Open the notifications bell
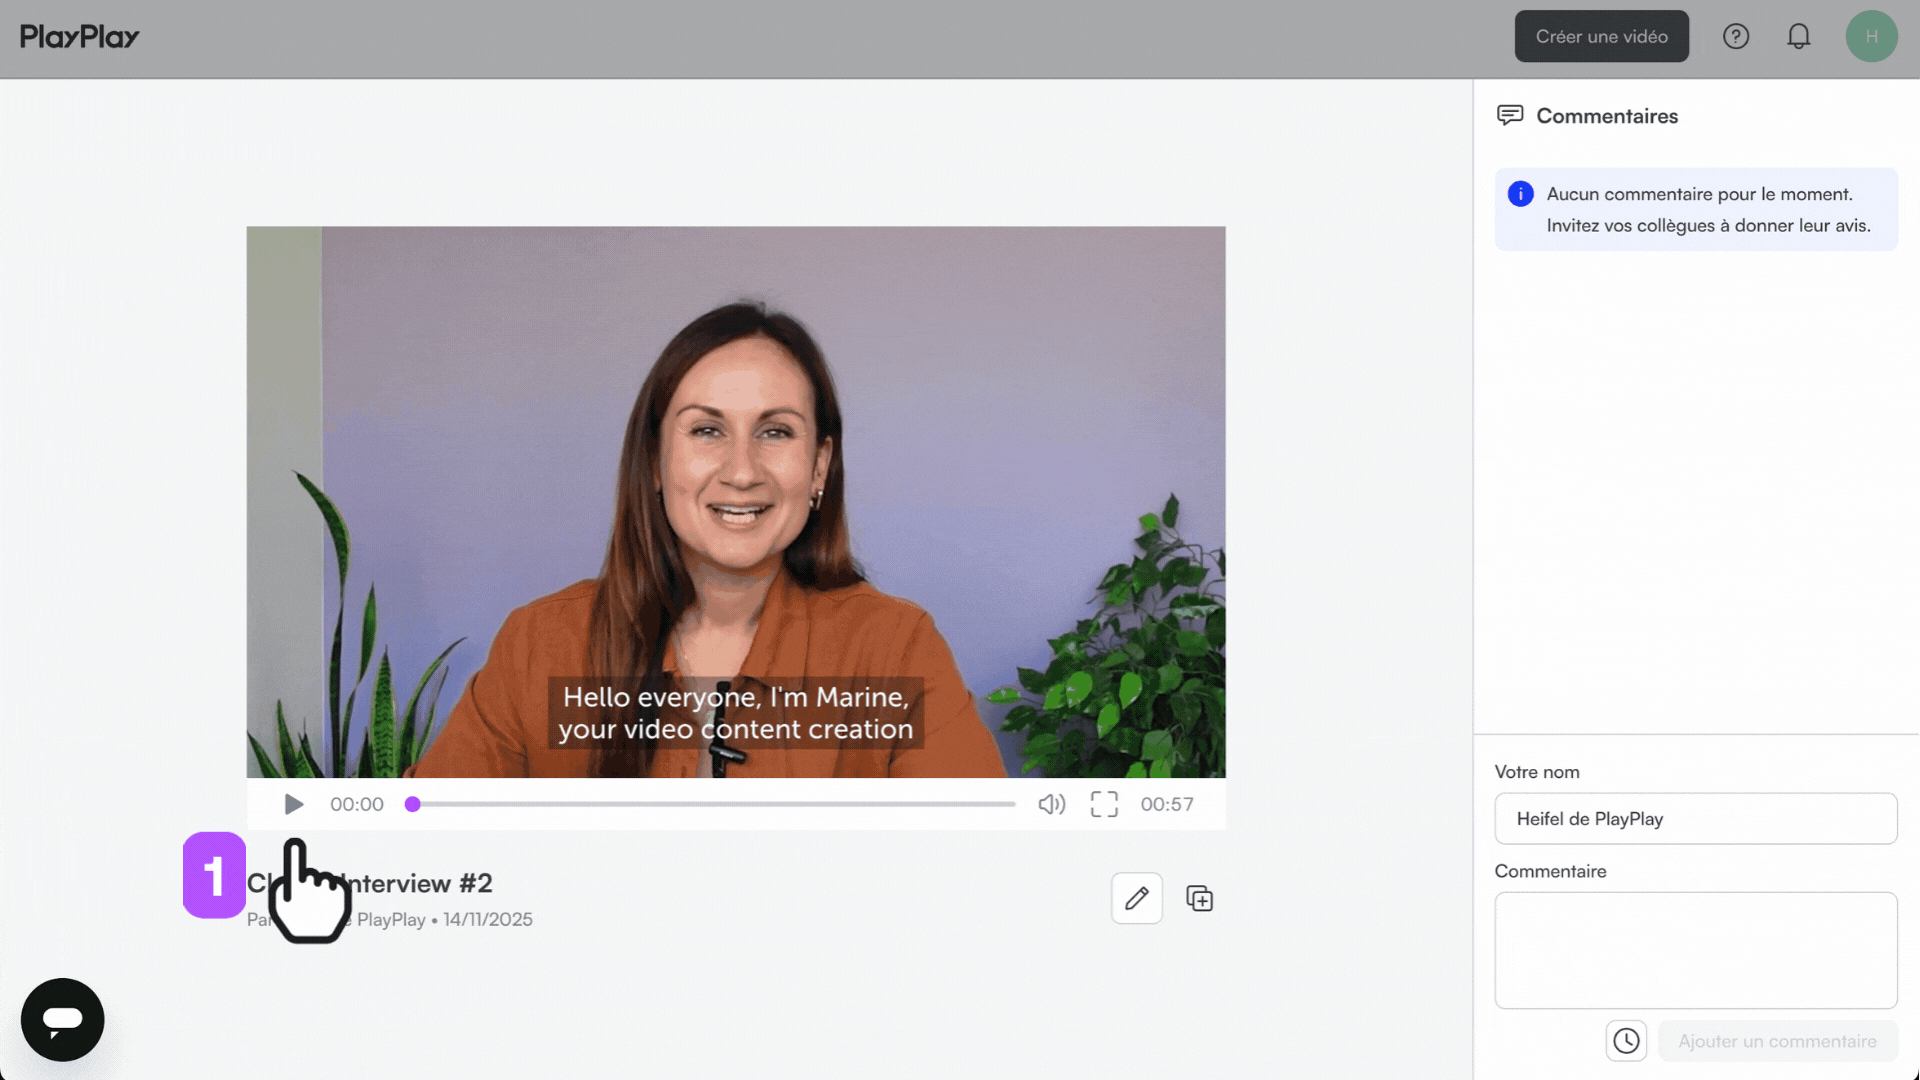Image resolution: width=1920 pixels, height=1080 pixels. [1799, 36]
